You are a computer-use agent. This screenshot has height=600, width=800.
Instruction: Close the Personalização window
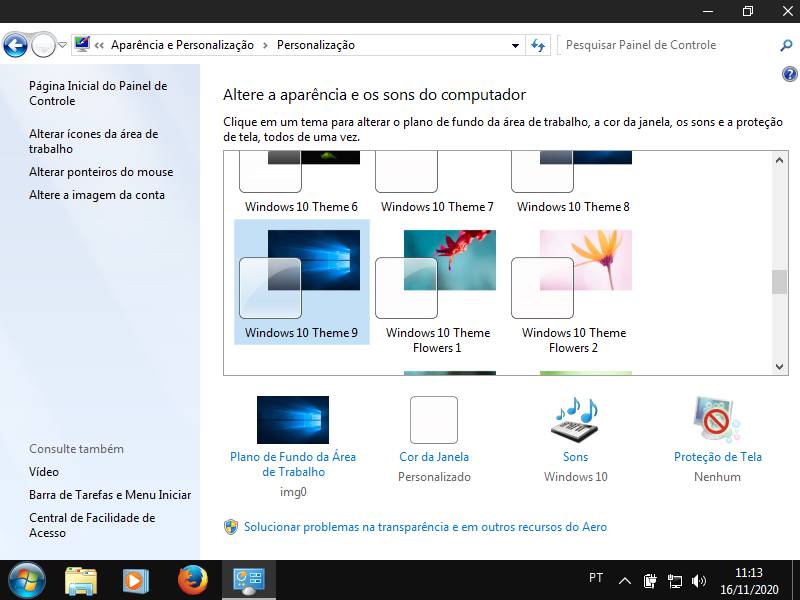click(x=788, y=11)
